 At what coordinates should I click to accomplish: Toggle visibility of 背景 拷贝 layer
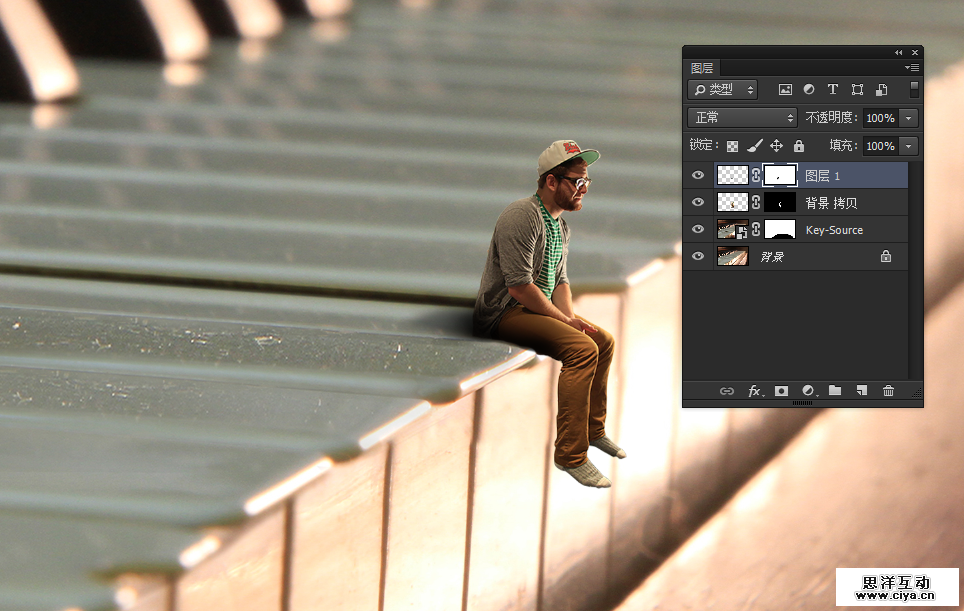click(x=698, y=202)
